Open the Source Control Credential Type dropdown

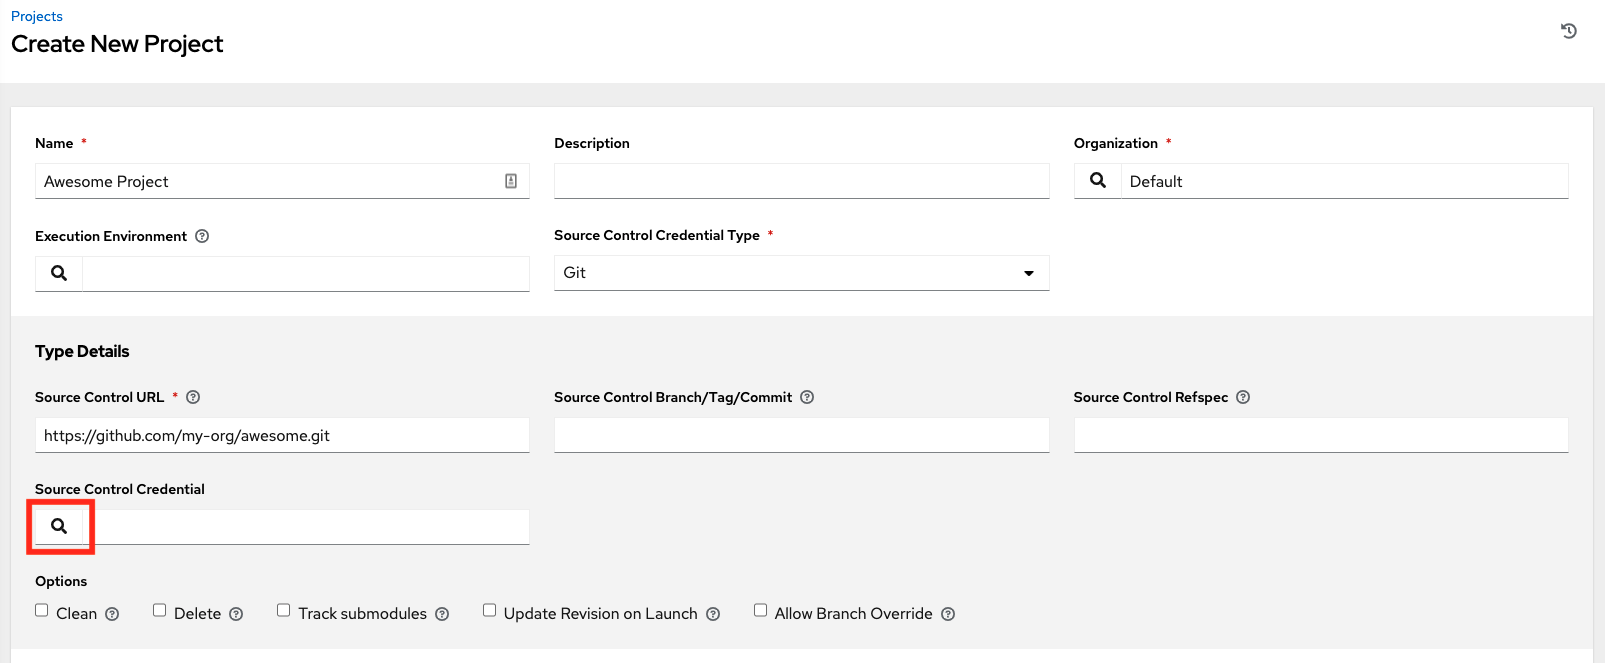pos(801,273)
